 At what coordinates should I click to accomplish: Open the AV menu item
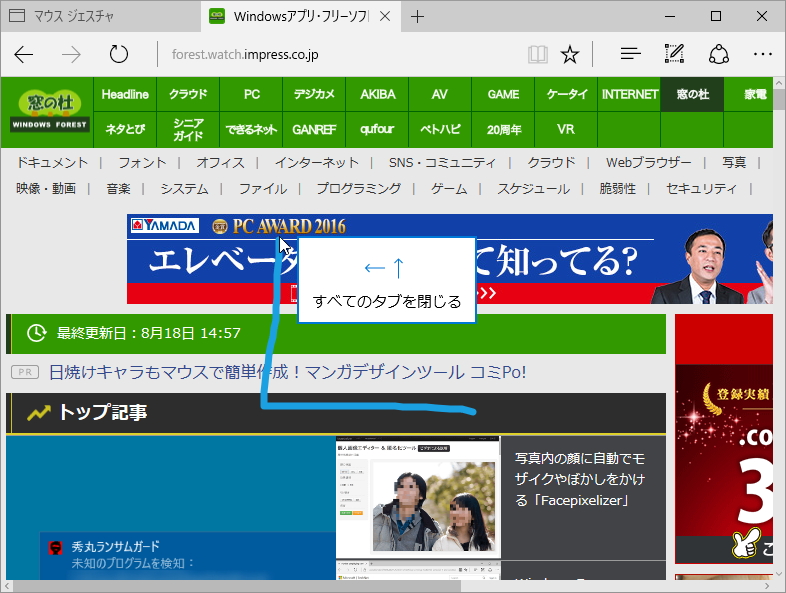(440, 94)
